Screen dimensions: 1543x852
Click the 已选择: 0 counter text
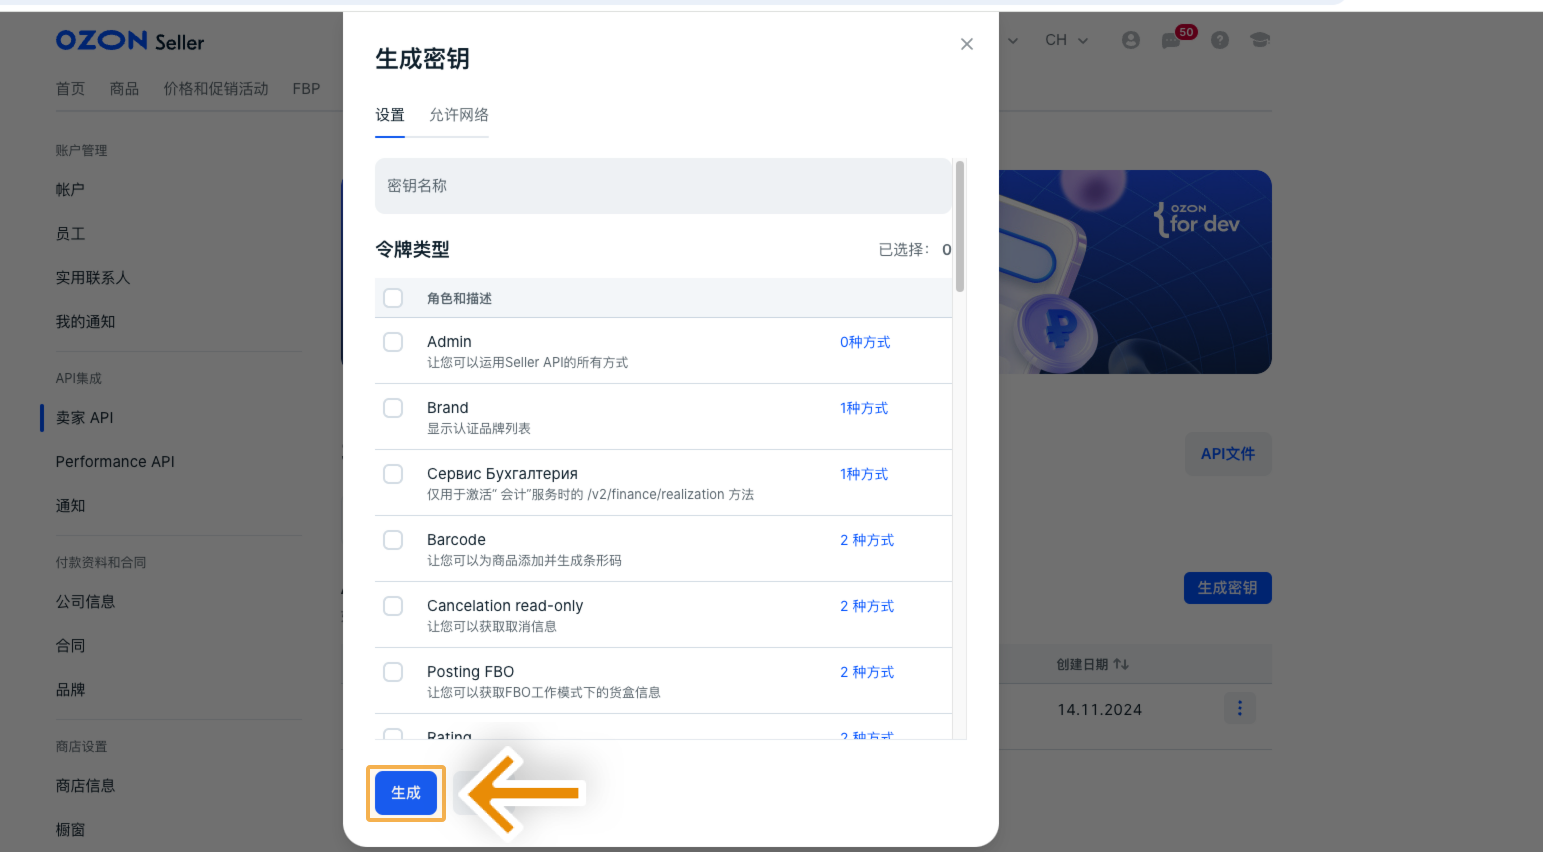pos(915,250)
